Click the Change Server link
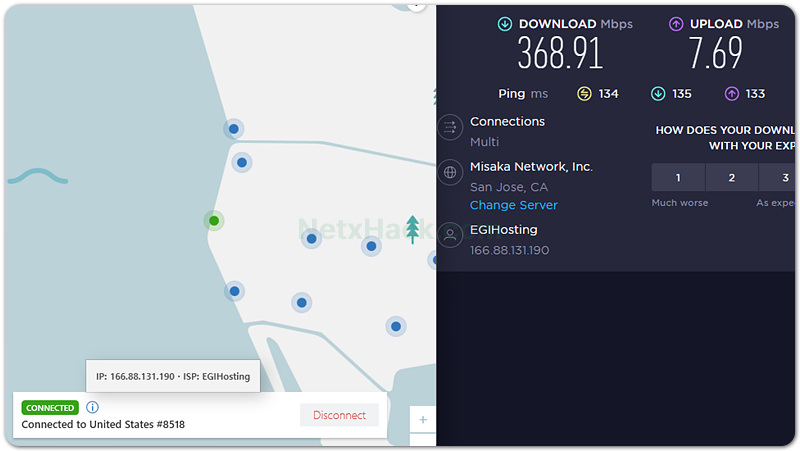Image resolution: width=800 pixels, height=451 pixels. coord(513,205)
